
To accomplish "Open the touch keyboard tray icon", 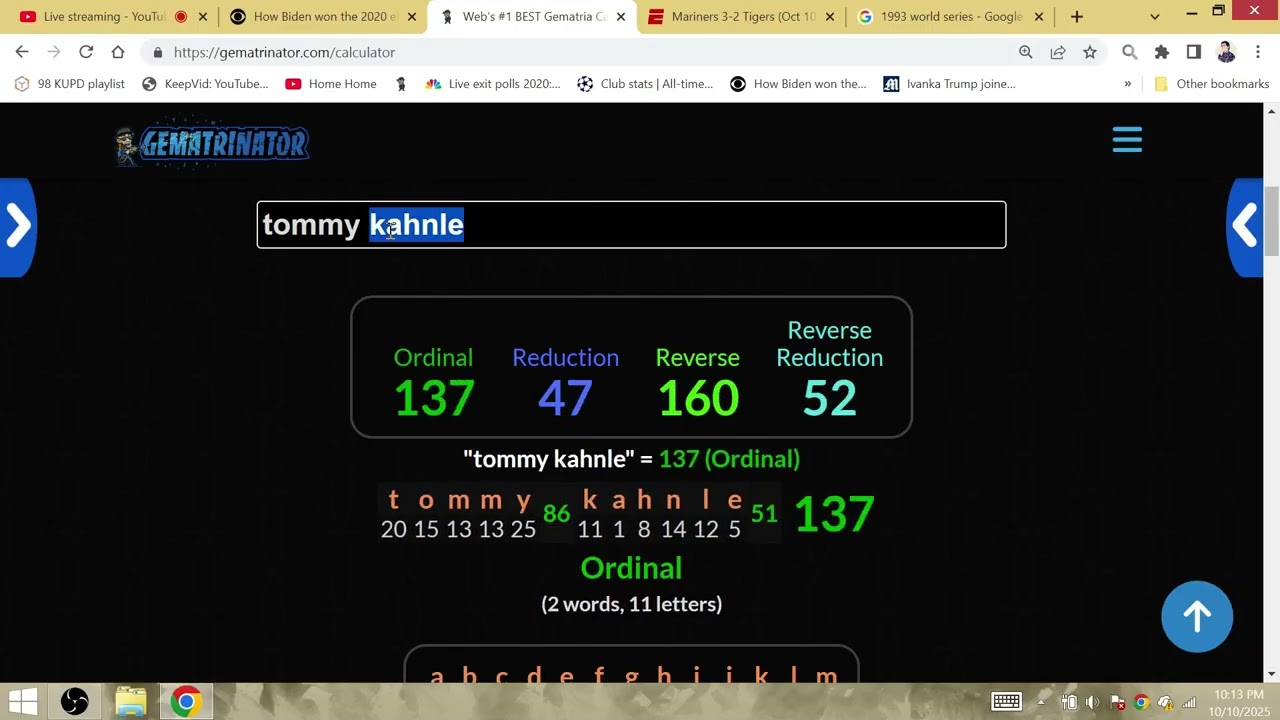I will pyautogui.click(x=1006, y=702).
